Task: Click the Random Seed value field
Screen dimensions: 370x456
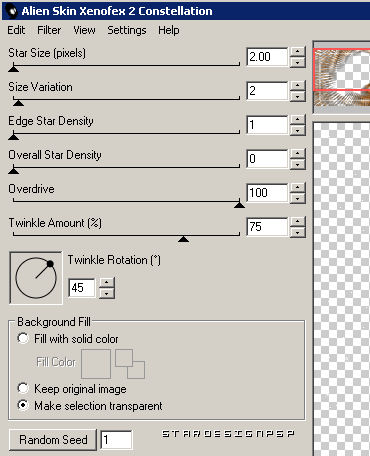Action: tap(116, 440)
